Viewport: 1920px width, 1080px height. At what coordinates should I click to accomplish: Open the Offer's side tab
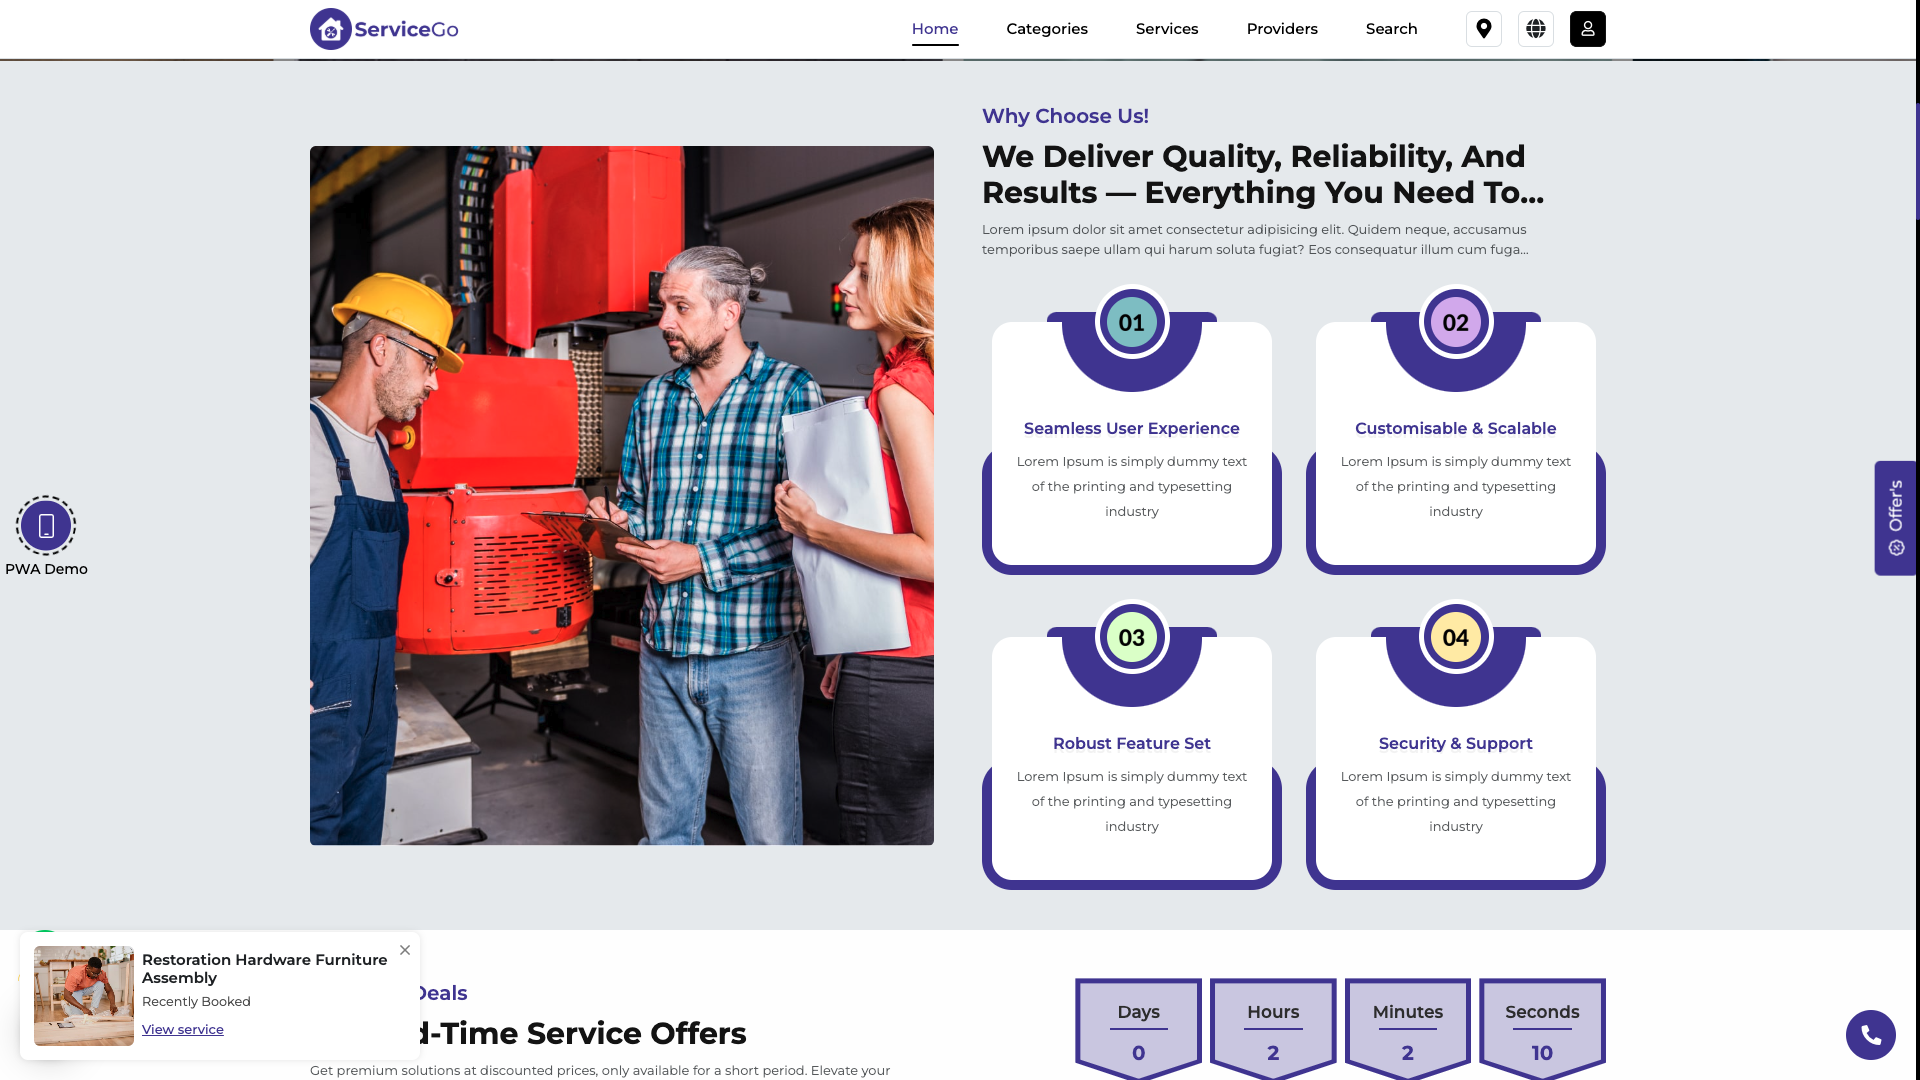1895,518
